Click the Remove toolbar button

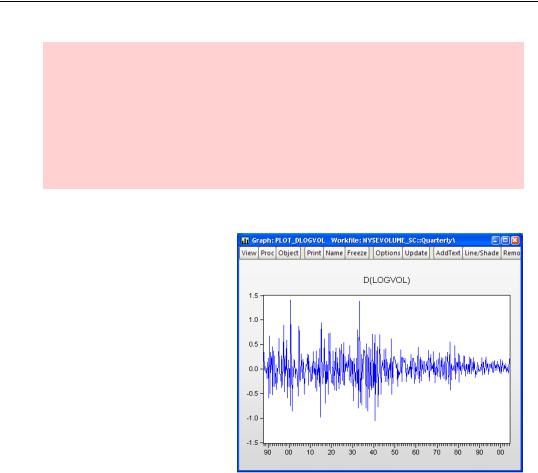511,253
